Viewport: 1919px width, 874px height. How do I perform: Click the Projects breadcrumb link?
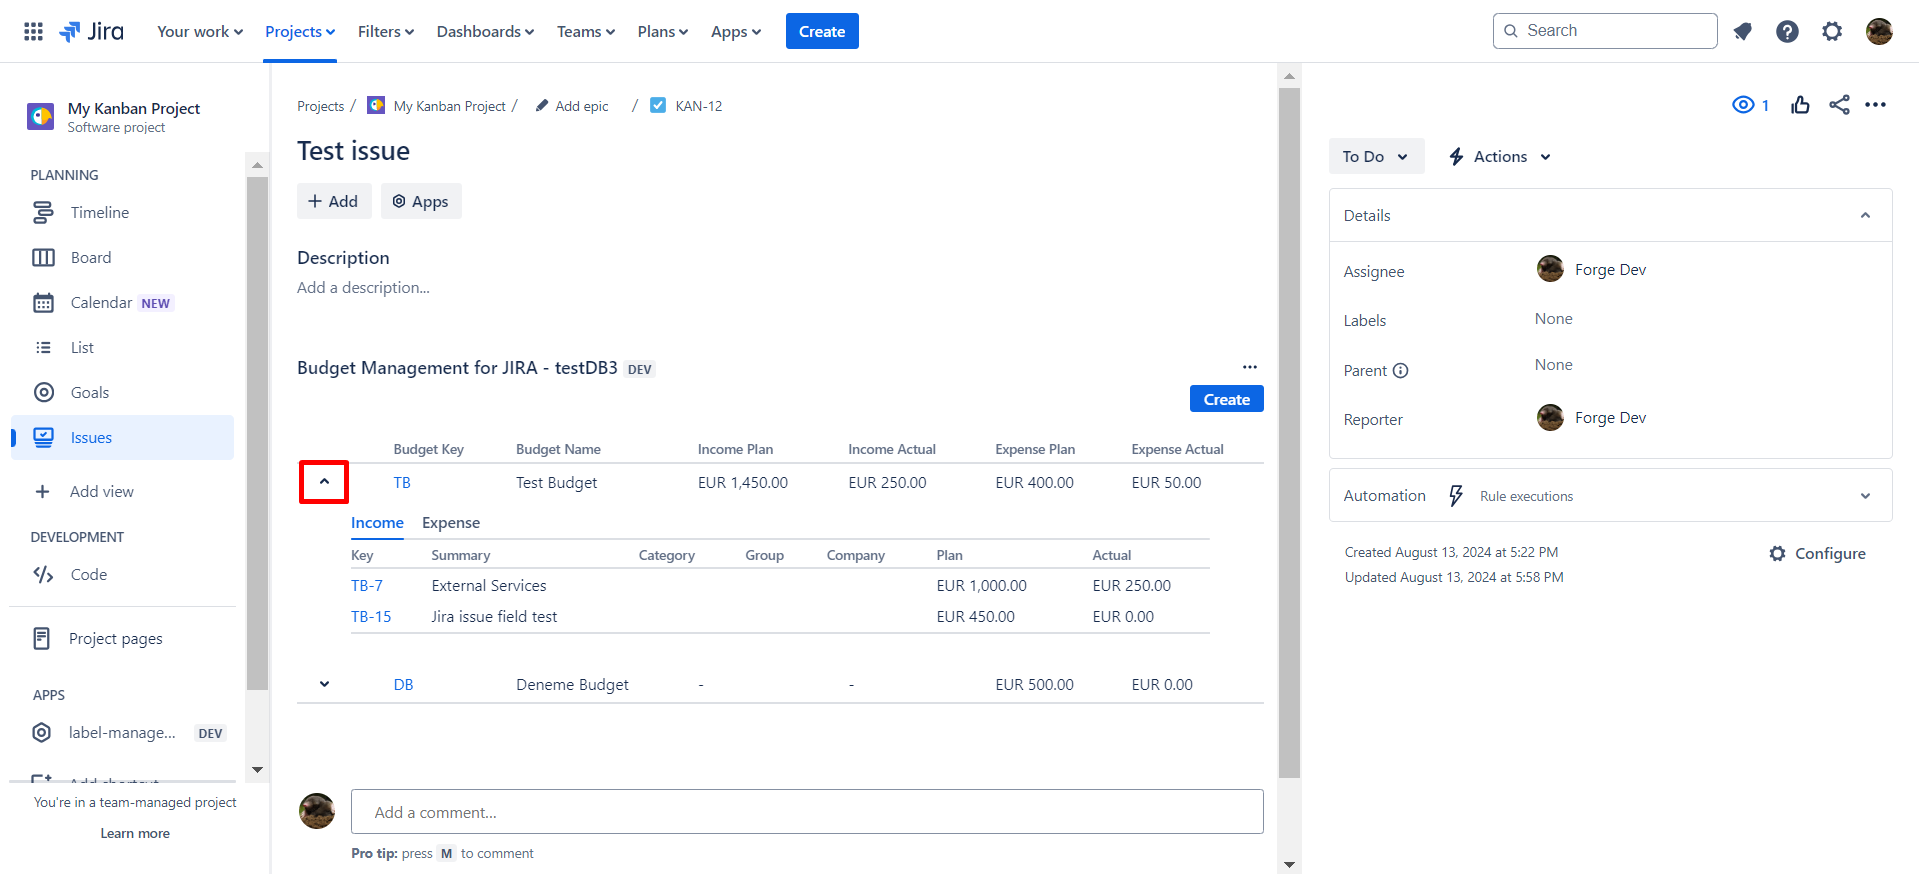point(320,106)
